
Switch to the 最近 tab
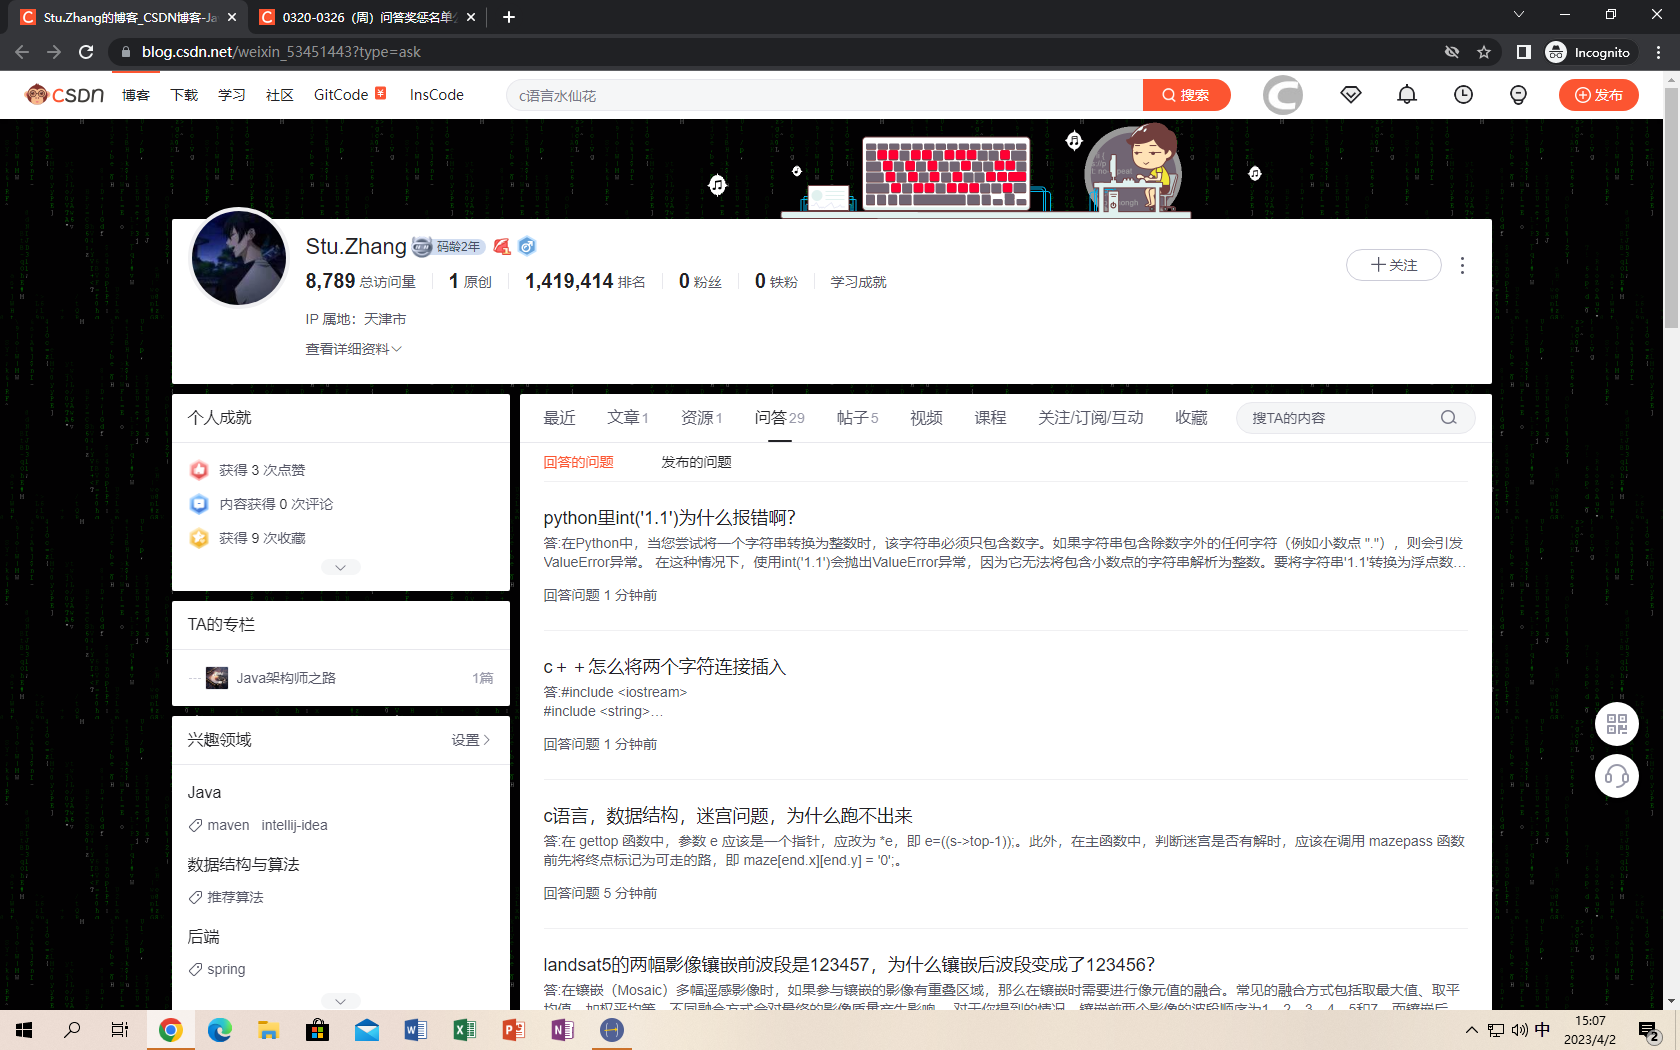(559, 418)
